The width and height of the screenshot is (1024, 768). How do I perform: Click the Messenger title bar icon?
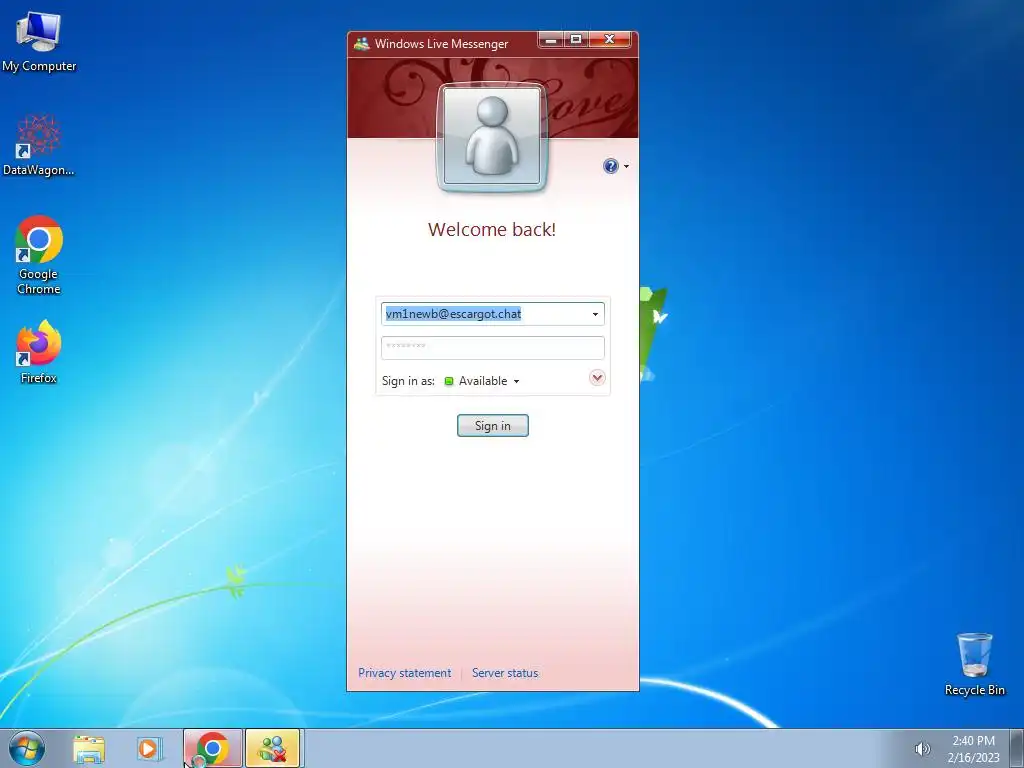[361, 44]
